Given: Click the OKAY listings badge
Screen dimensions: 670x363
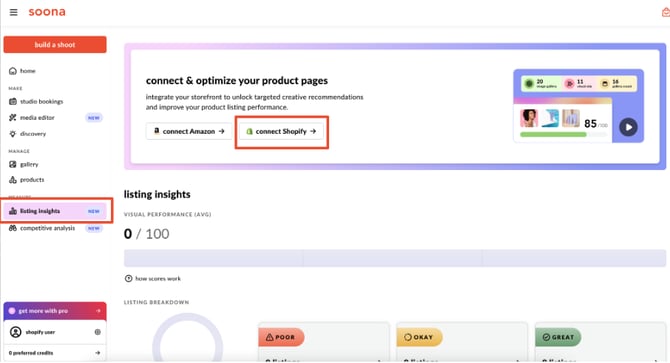Looking at the screenshot, I should coord(419,337).
